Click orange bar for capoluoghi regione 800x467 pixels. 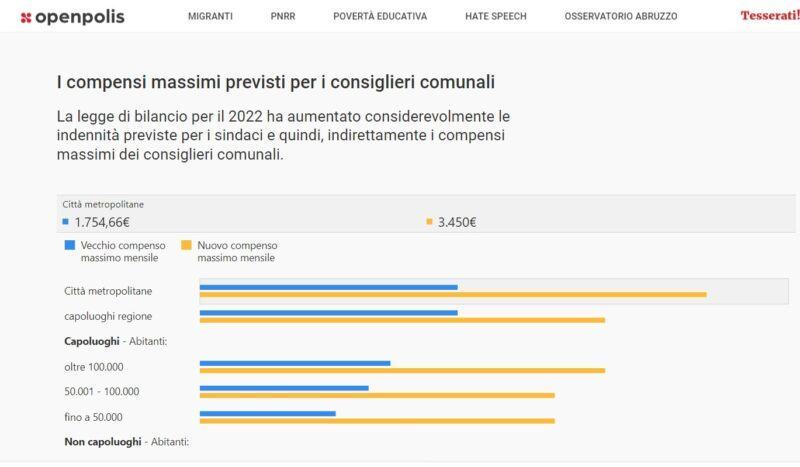click(402, 320)
